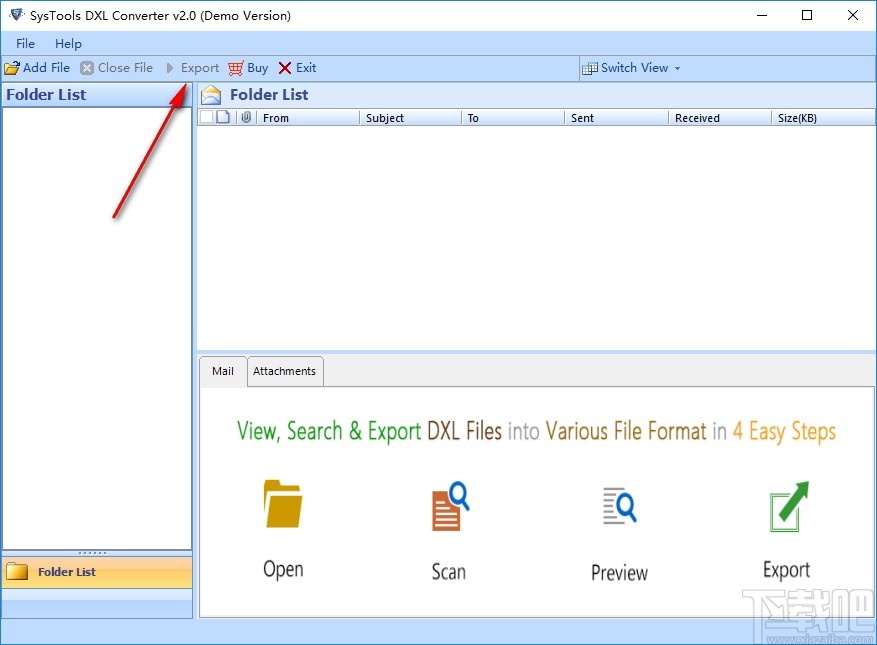Click the SysTools app icon in title bar
Viewport: 877px width, 645px height.
[17, 15]
